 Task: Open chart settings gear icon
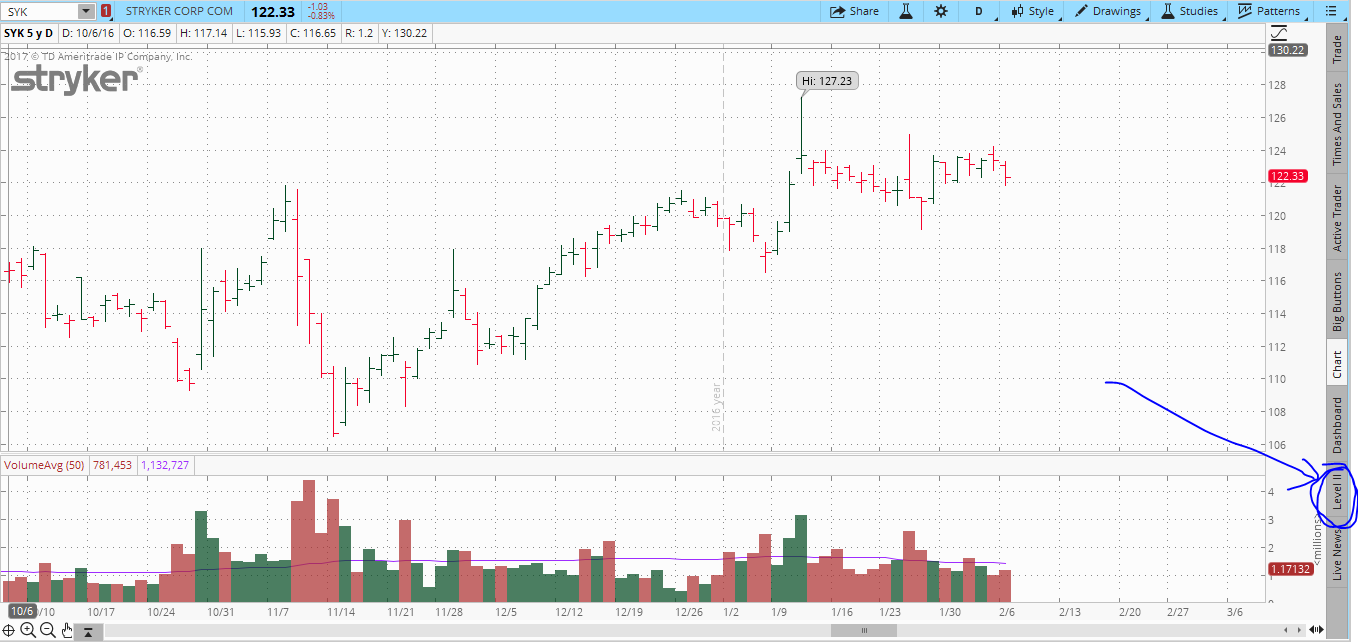coord(941,11)
